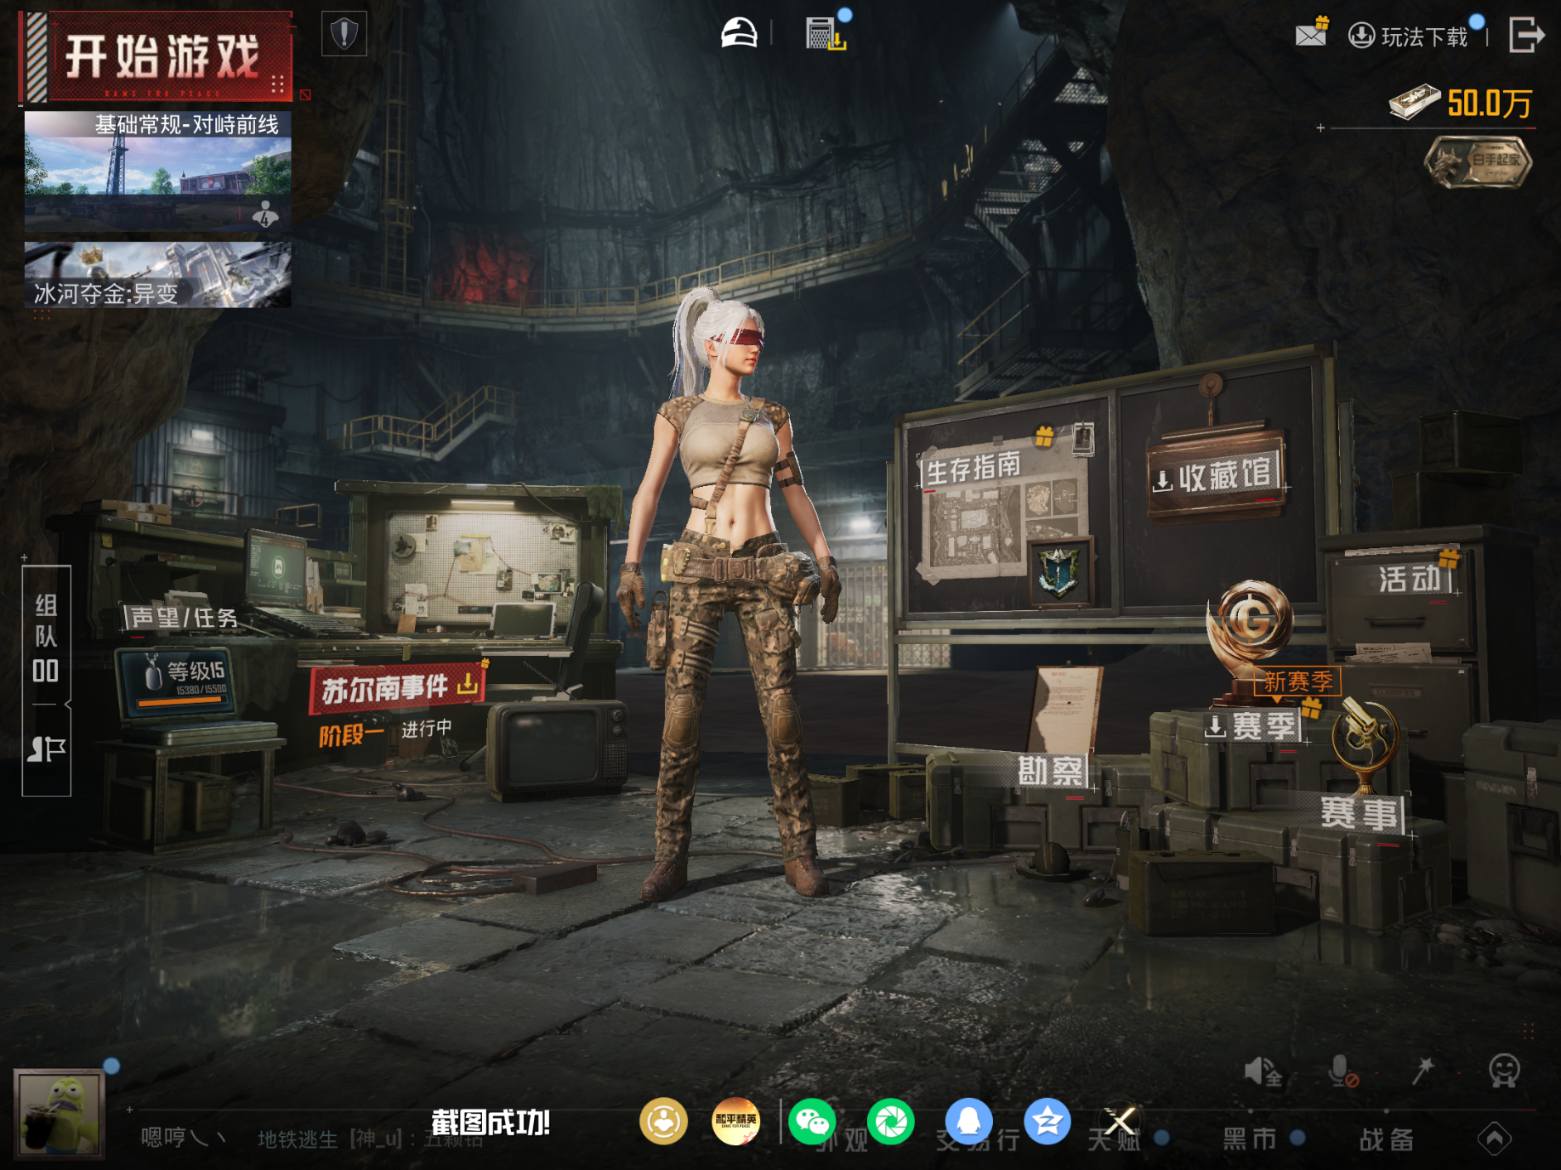1561x1170 pixels.
Task: Share to 和平精英 community icon
Action: (735, 1122)
